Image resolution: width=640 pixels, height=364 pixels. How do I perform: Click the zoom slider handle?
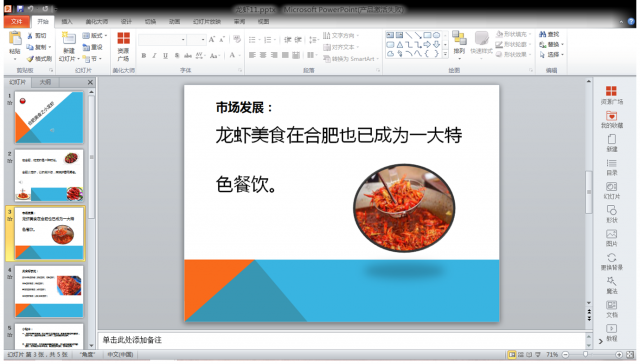coord(585,355)
